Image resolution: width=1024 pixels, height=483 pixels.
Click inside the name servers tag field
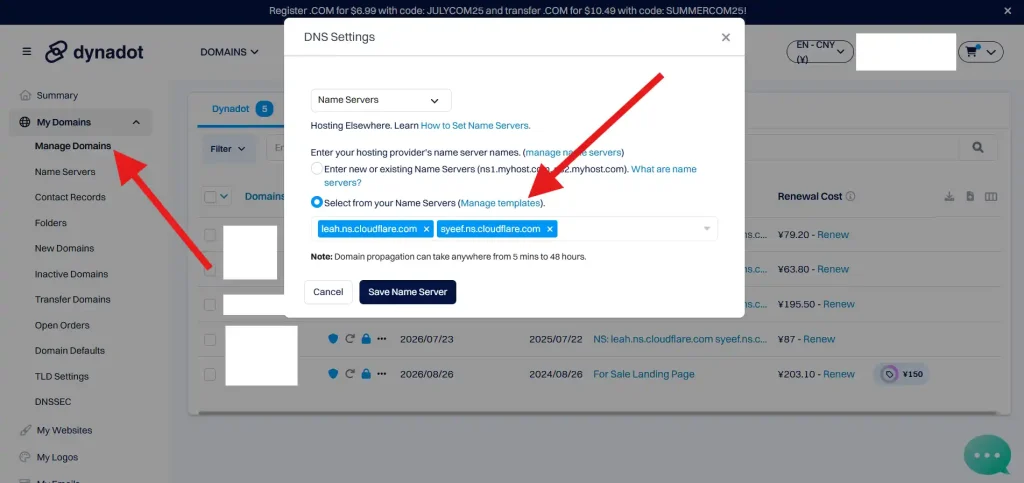[514, 229]
